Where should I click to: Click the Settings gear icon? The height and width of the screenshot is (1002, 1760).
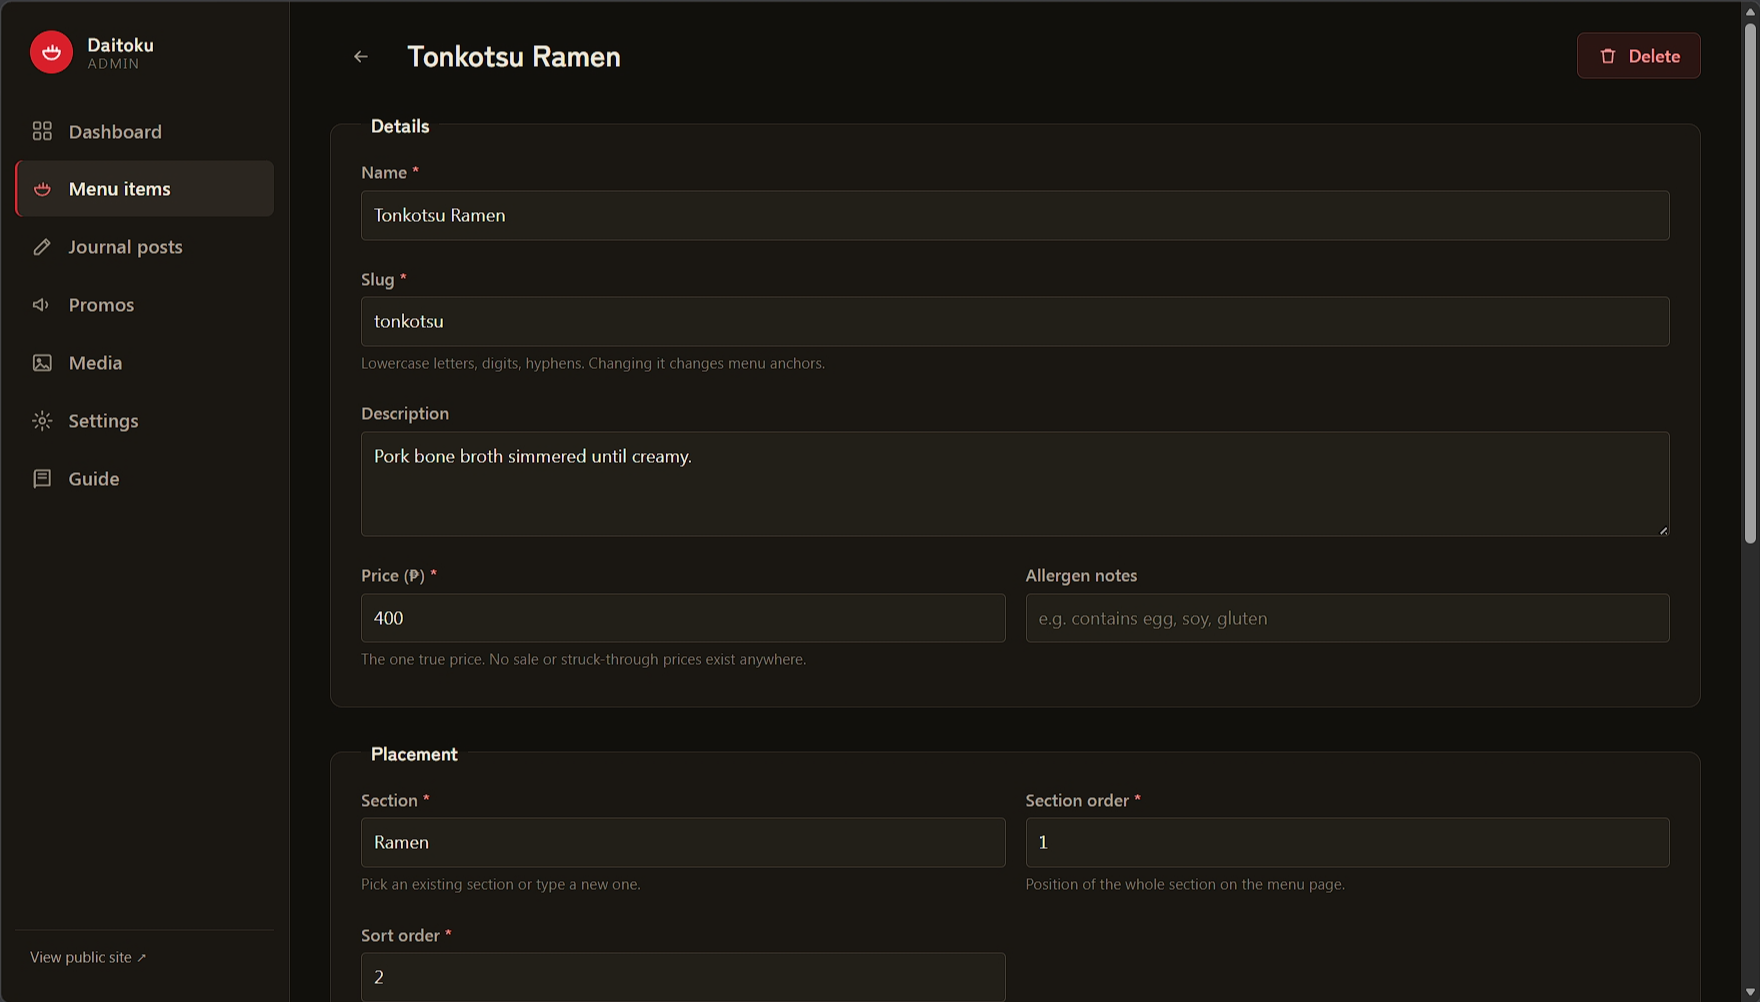click(x=42, y=421)
